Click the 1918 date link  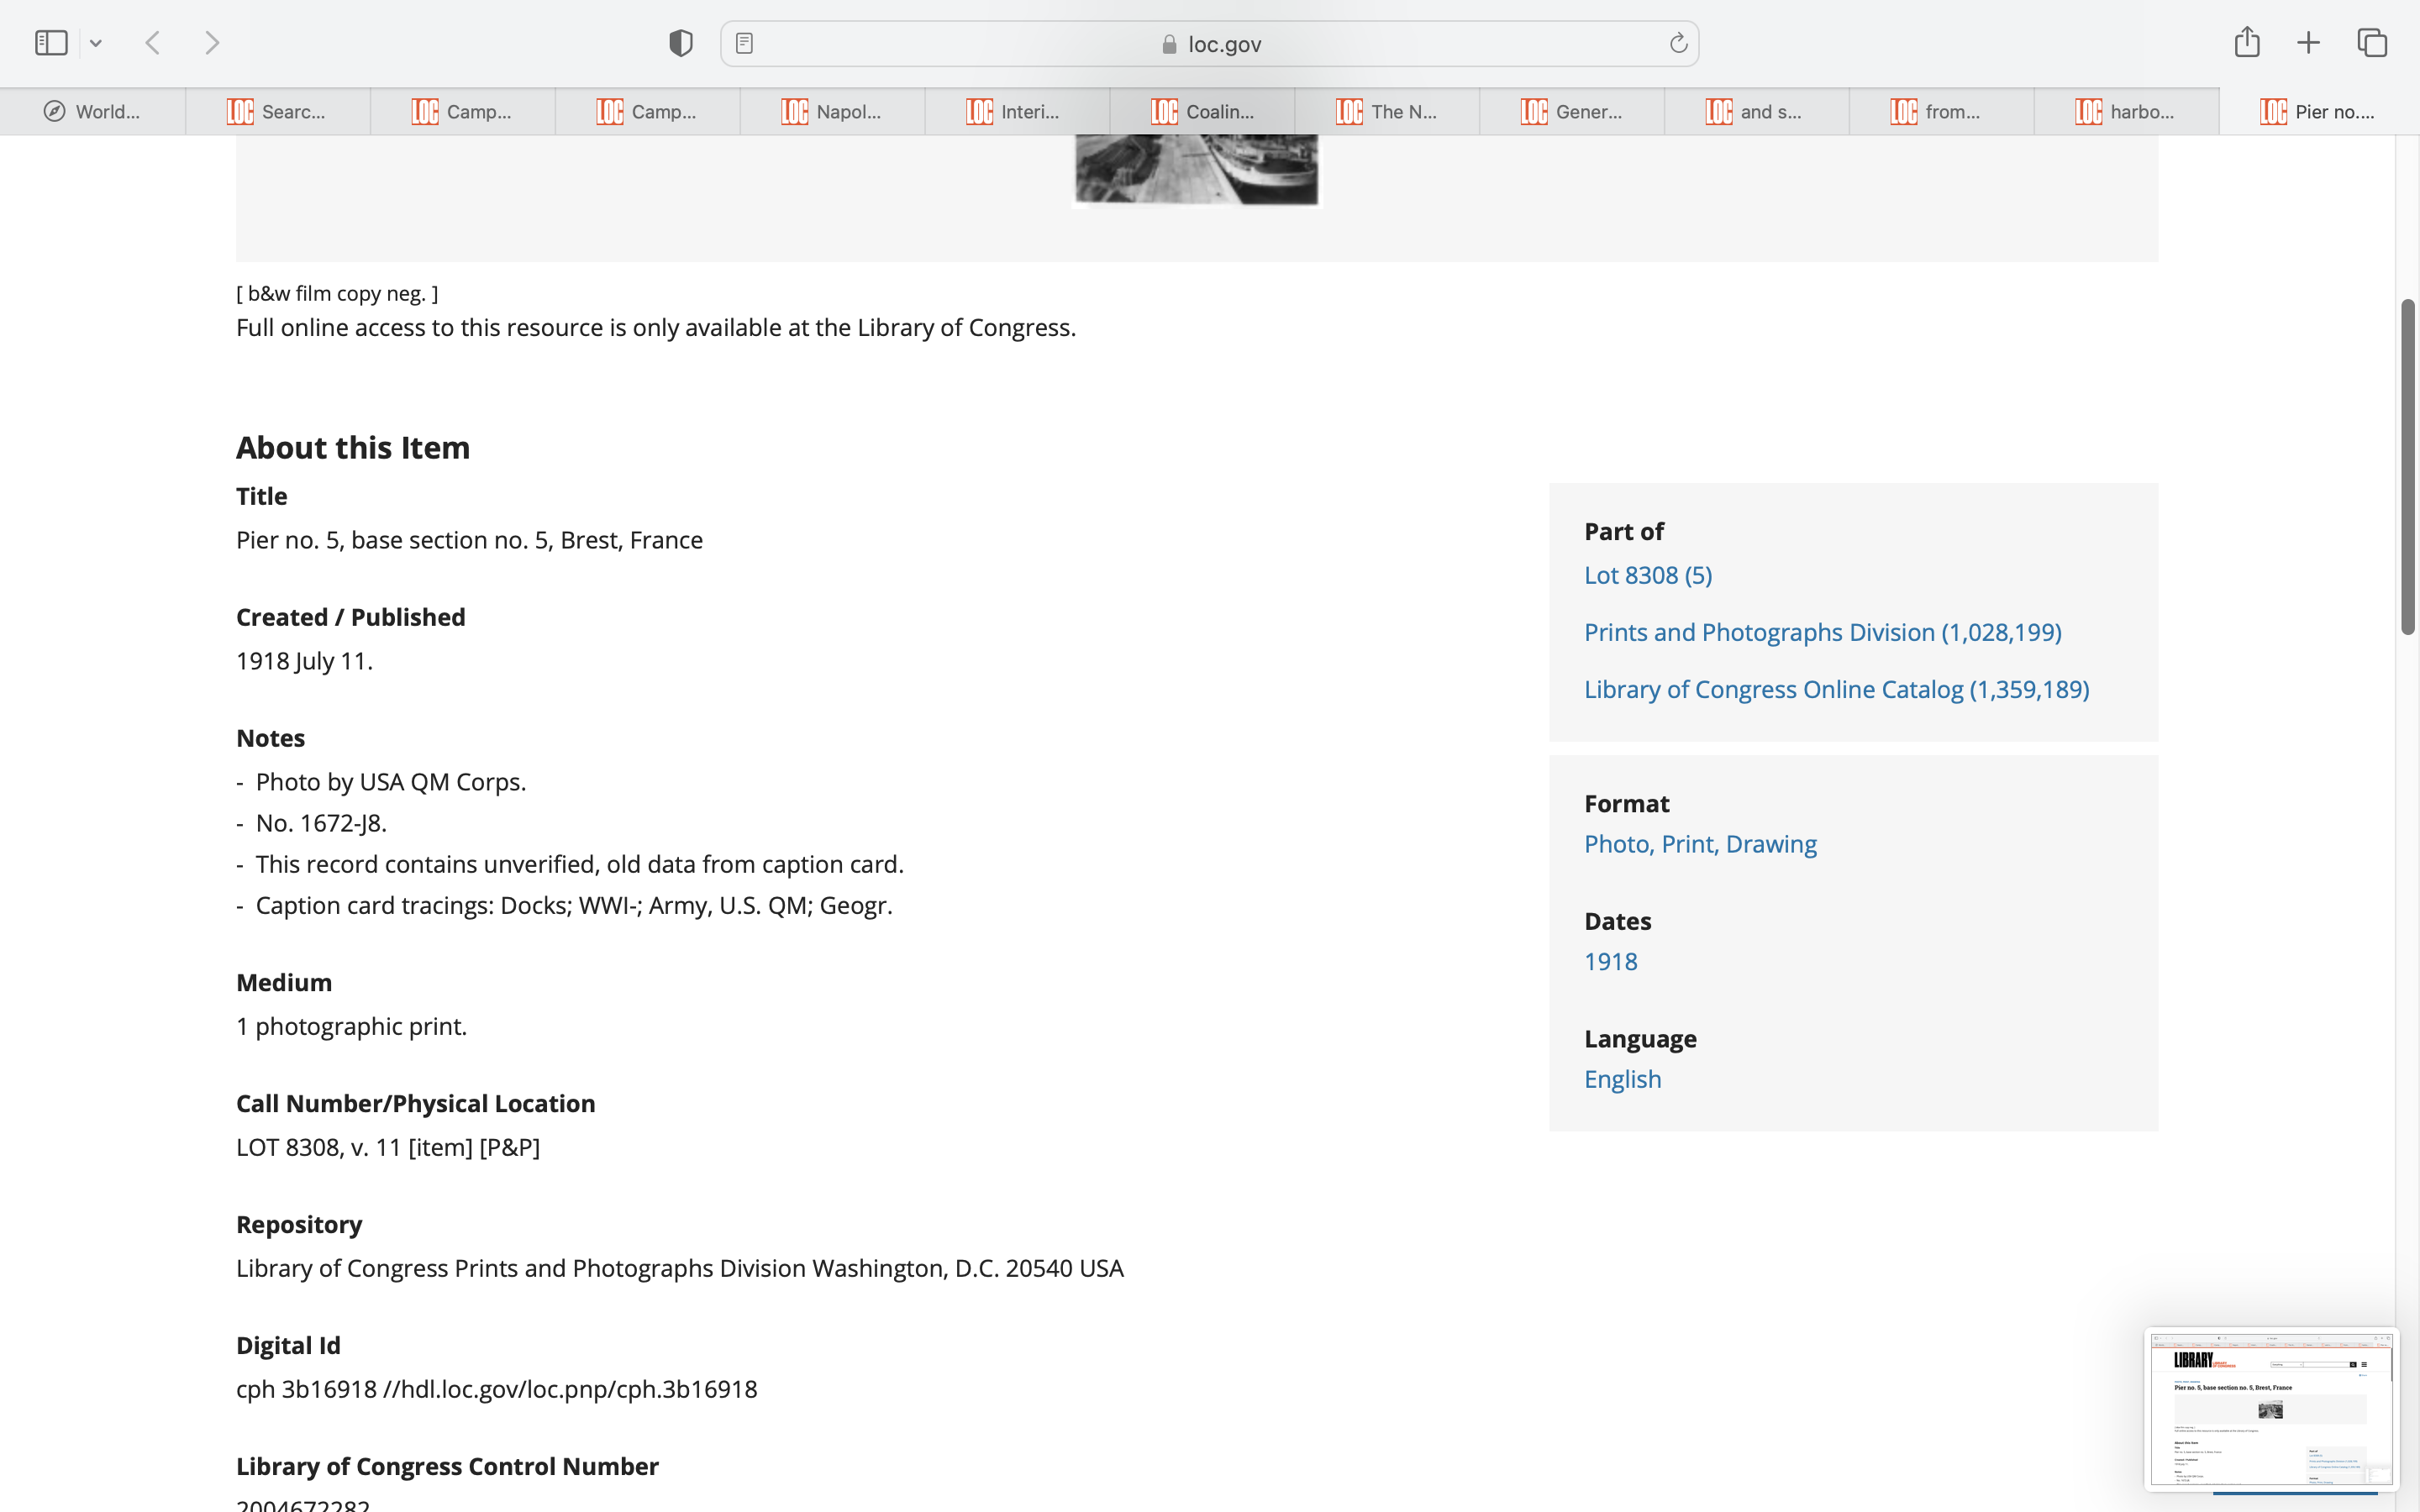click(1610, 961)
